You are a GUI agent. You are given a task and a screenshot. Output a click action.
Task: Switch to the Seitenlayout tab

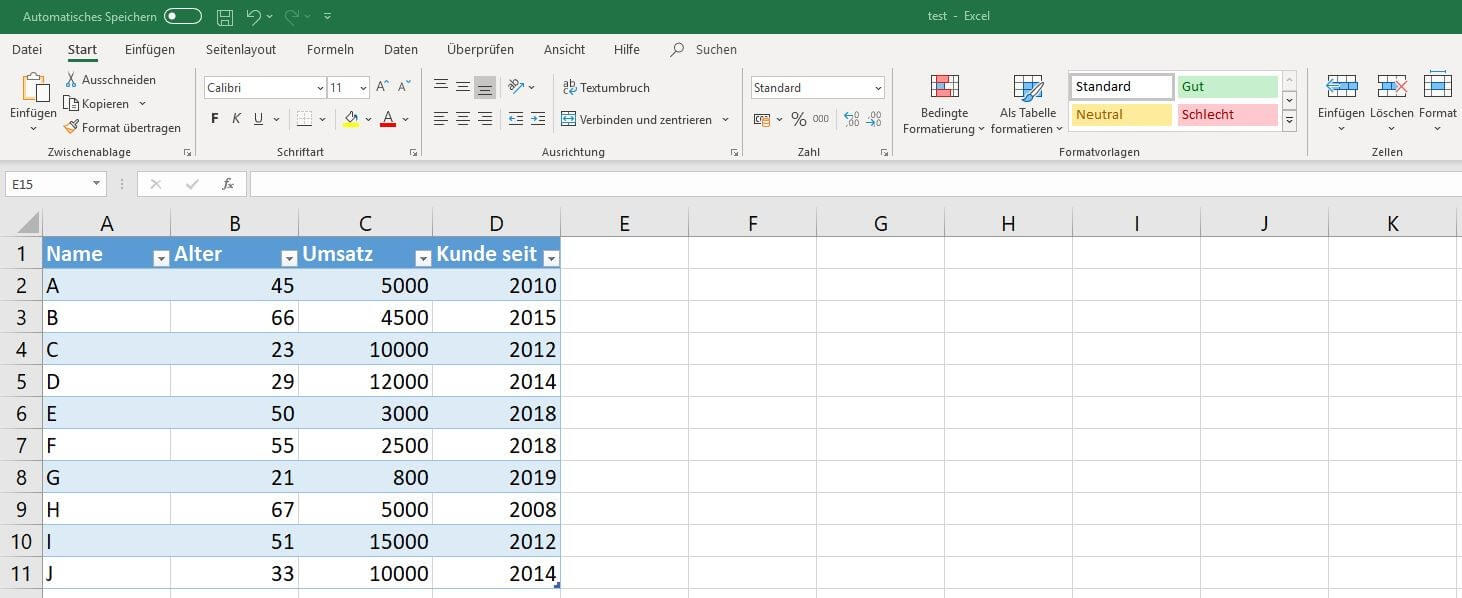[241, 49]
